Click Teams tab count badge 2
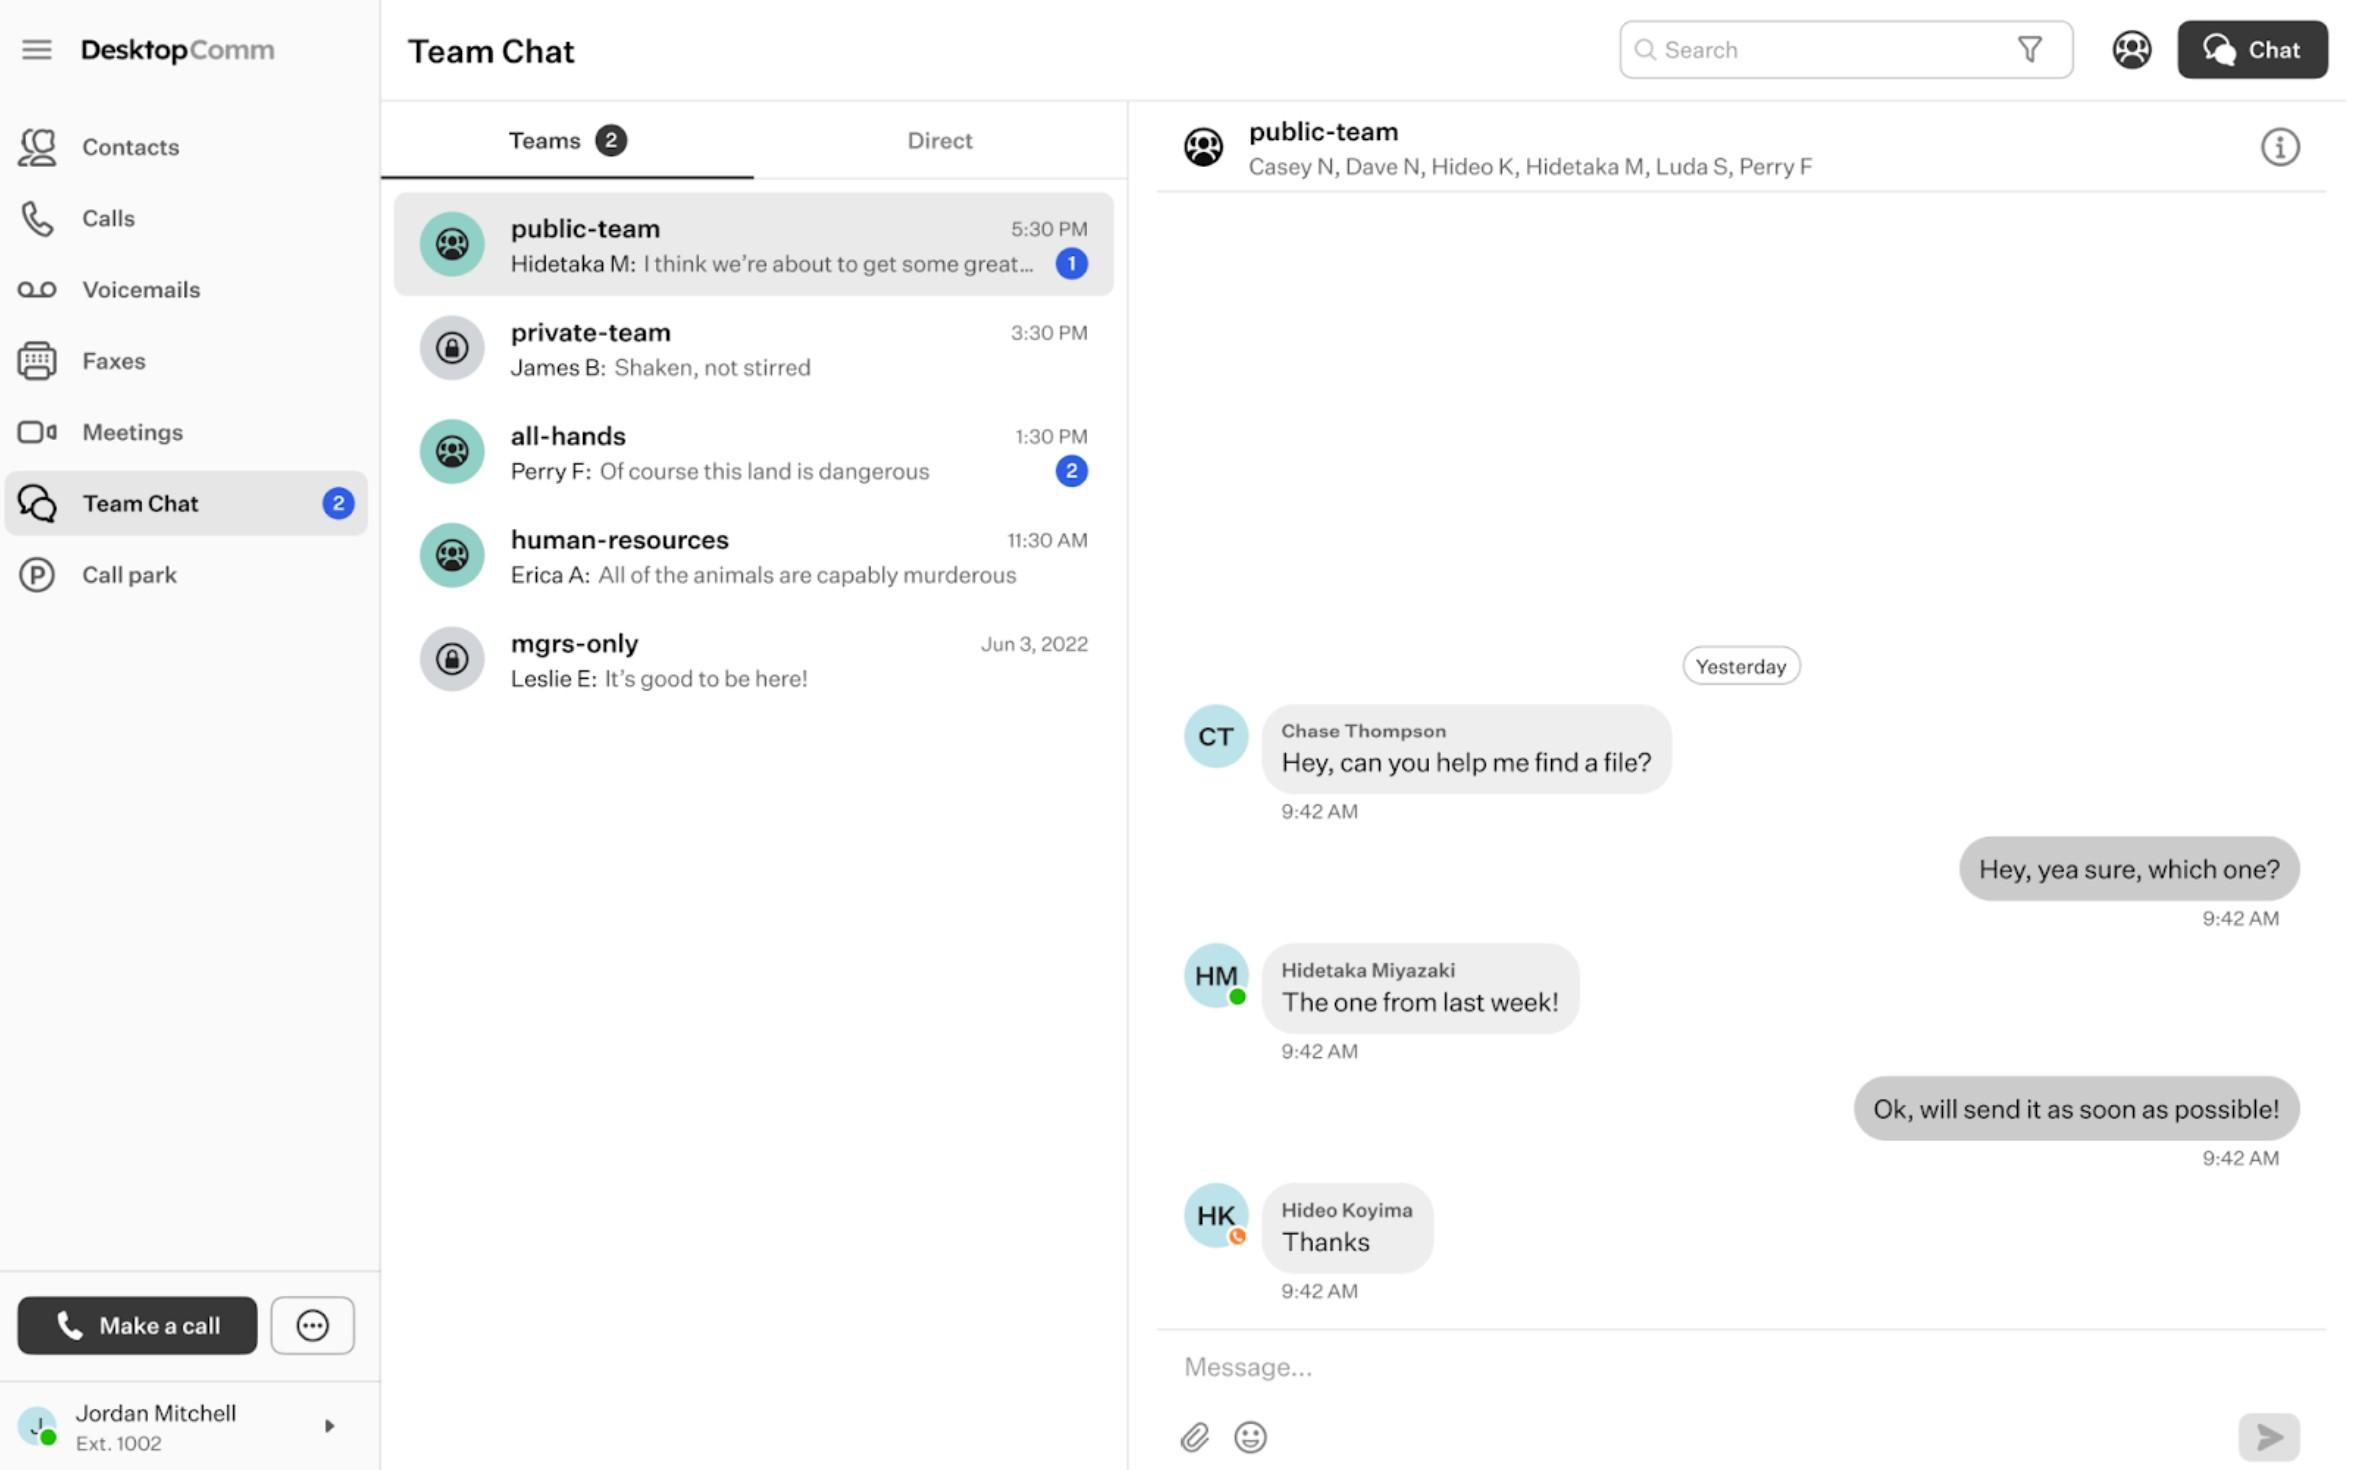The height and width of the screenshot is (1470, 2355). pyautogui.click(x=611, y=141)
